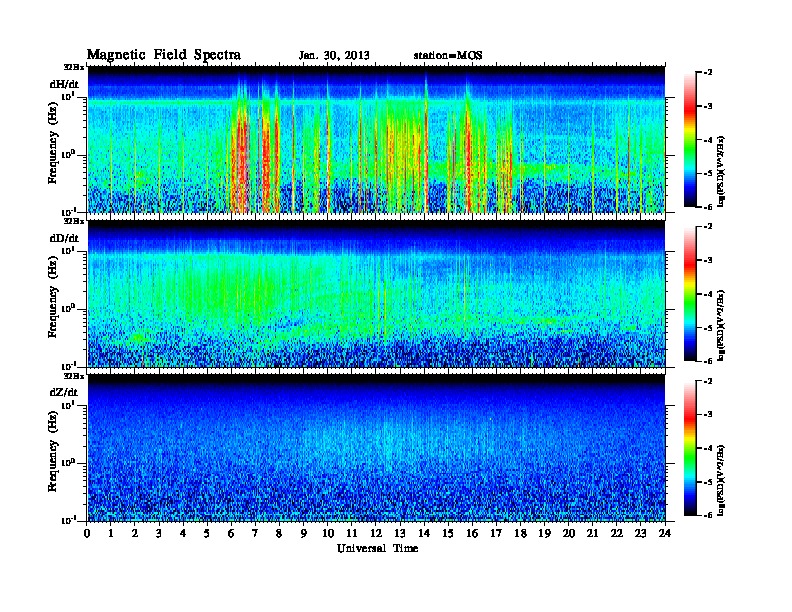The height and width of the screenshot is (612, 792).
Task: Click Universal Time tick label "11"
Action: point(352,534)
